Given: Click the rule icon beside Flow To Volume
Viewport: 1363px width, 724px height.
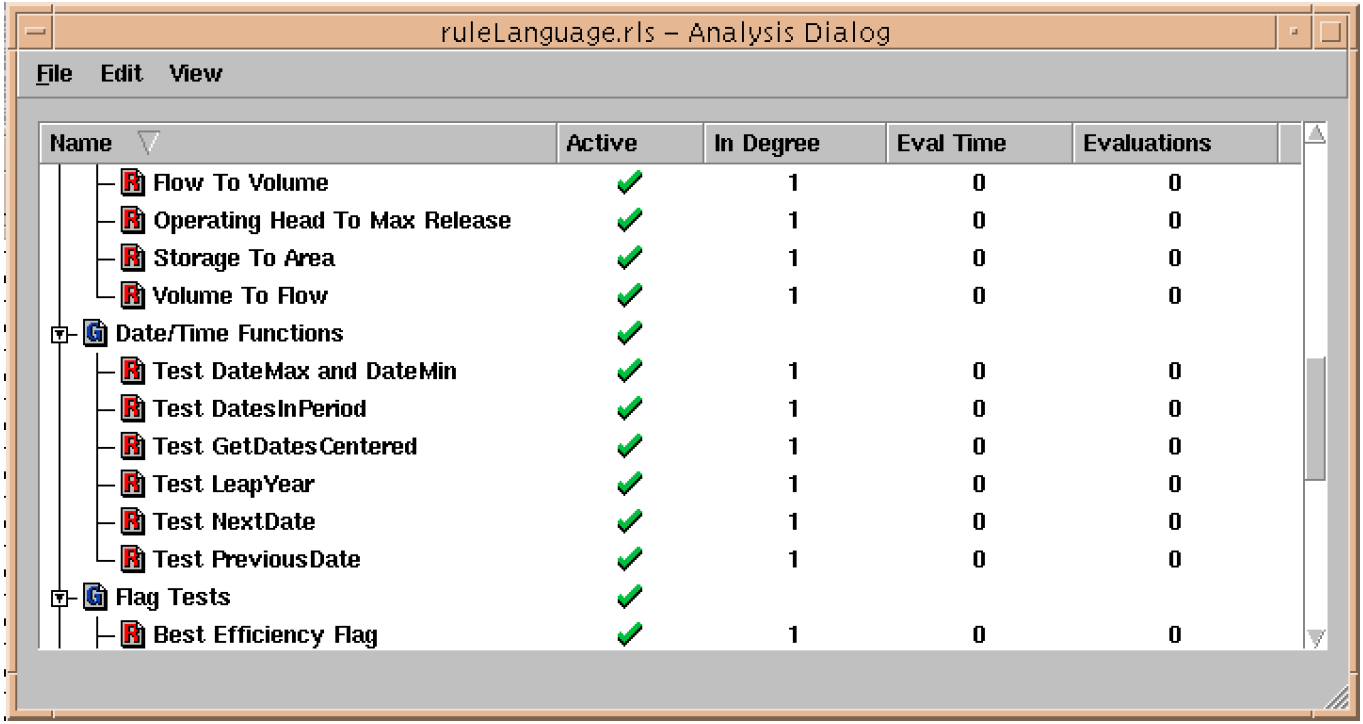Looking at the screenshot, I should tap(133, 183).
